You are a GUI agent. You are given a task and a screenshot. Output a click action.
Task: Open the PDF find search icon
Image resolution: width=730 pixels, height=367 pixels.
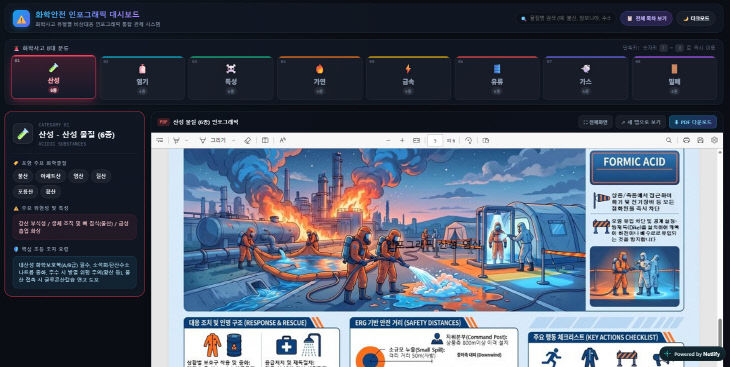pyautogui.click(x=669, y=140)
